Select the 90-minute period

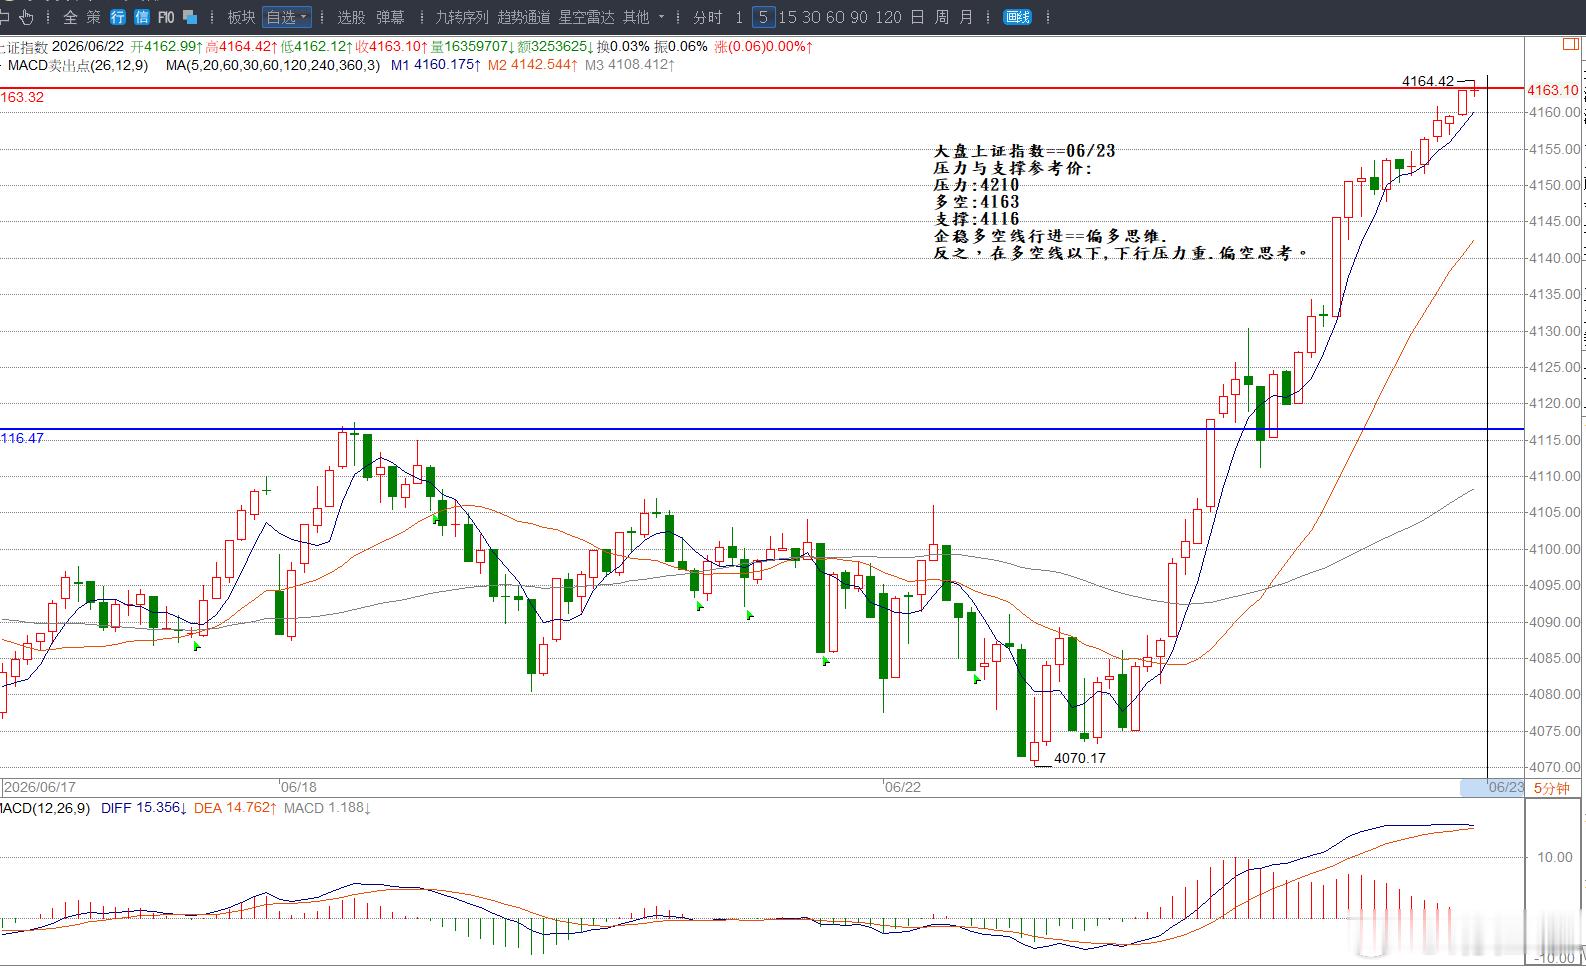point(859,17)
